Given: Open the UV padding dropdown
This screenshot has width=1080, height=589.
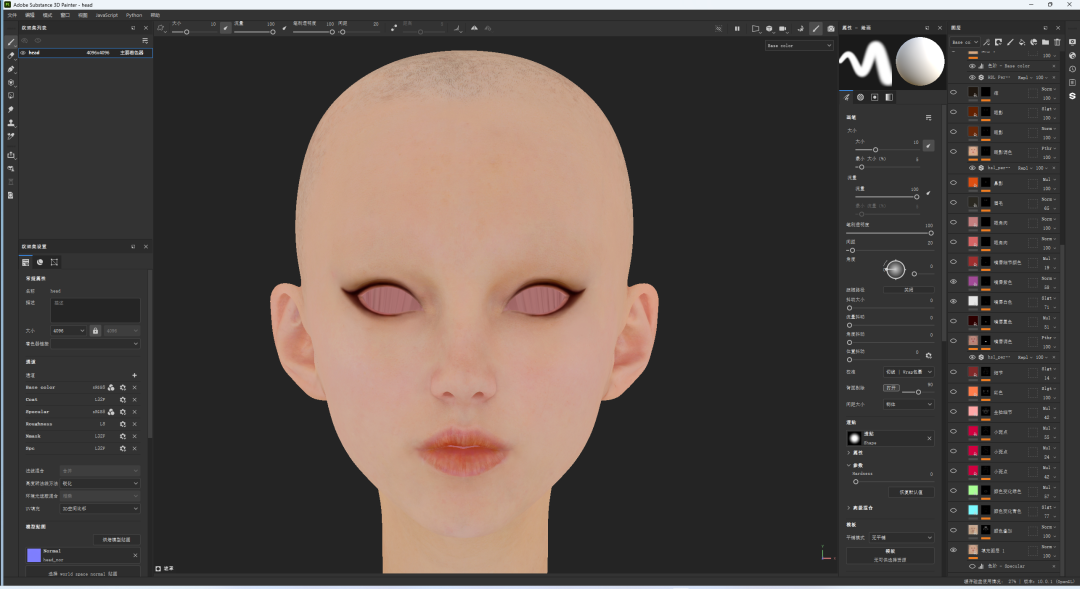Looking at the screenshot, I should (x=100, y=508).
